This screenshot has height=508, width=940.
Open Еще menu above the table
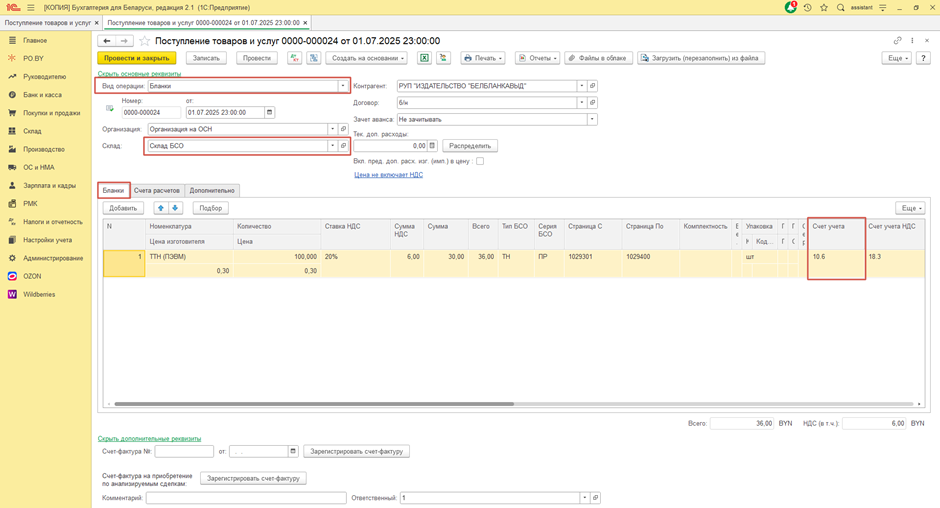pos(910,208)
